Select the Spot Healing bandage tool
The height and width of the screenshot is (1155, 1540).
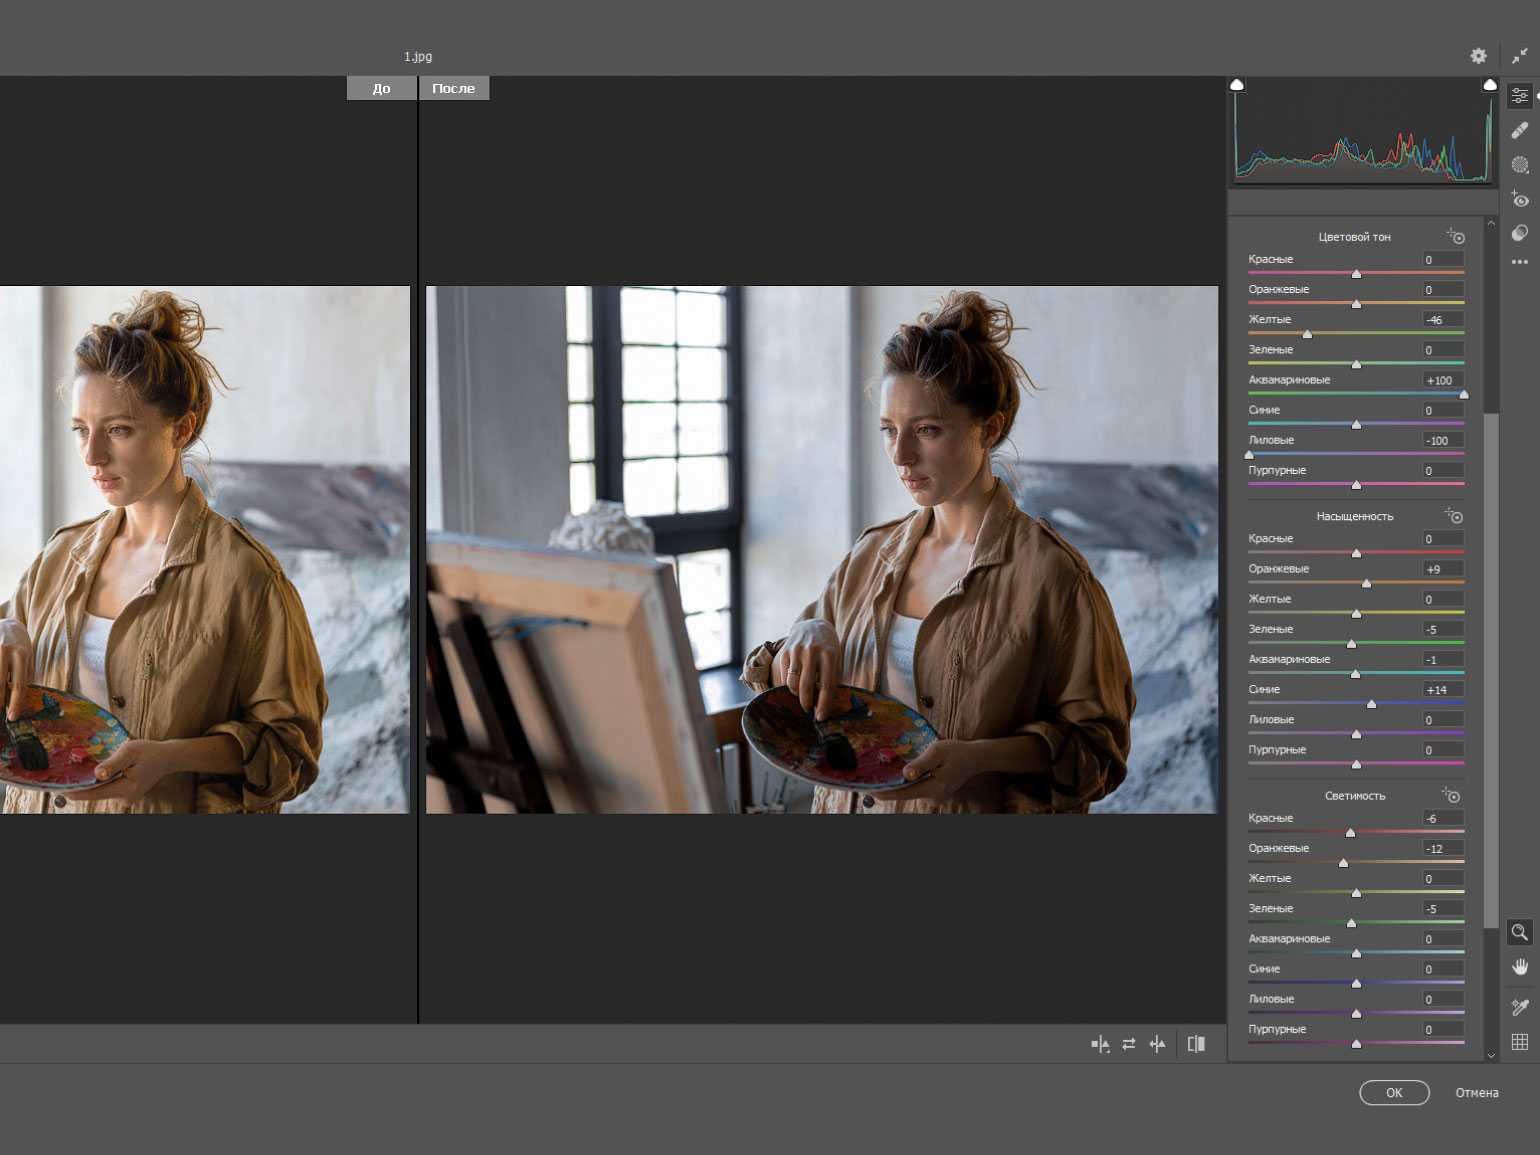point(1520,130)
